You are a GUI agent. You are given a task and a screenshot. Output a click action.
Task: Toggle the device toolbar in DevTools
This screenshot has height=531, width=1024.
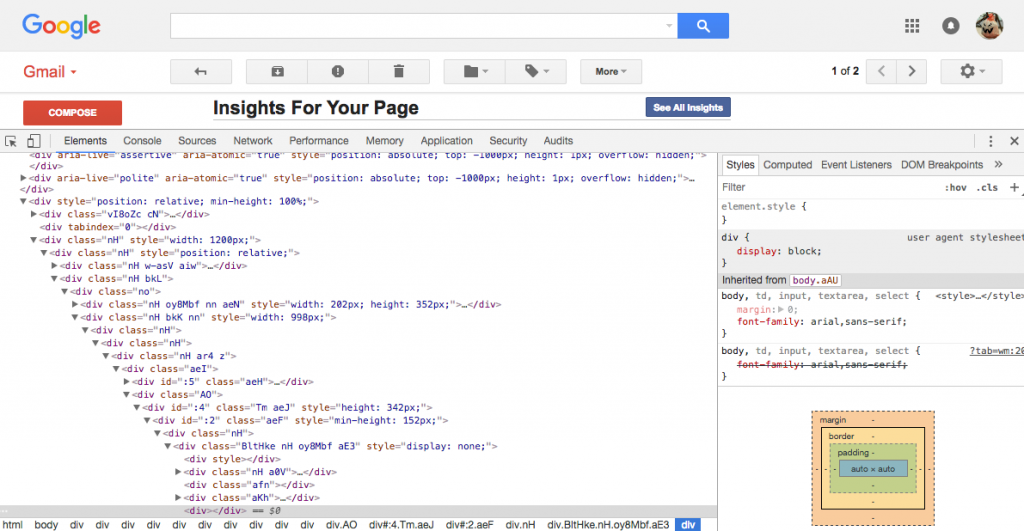coord(33,141)
